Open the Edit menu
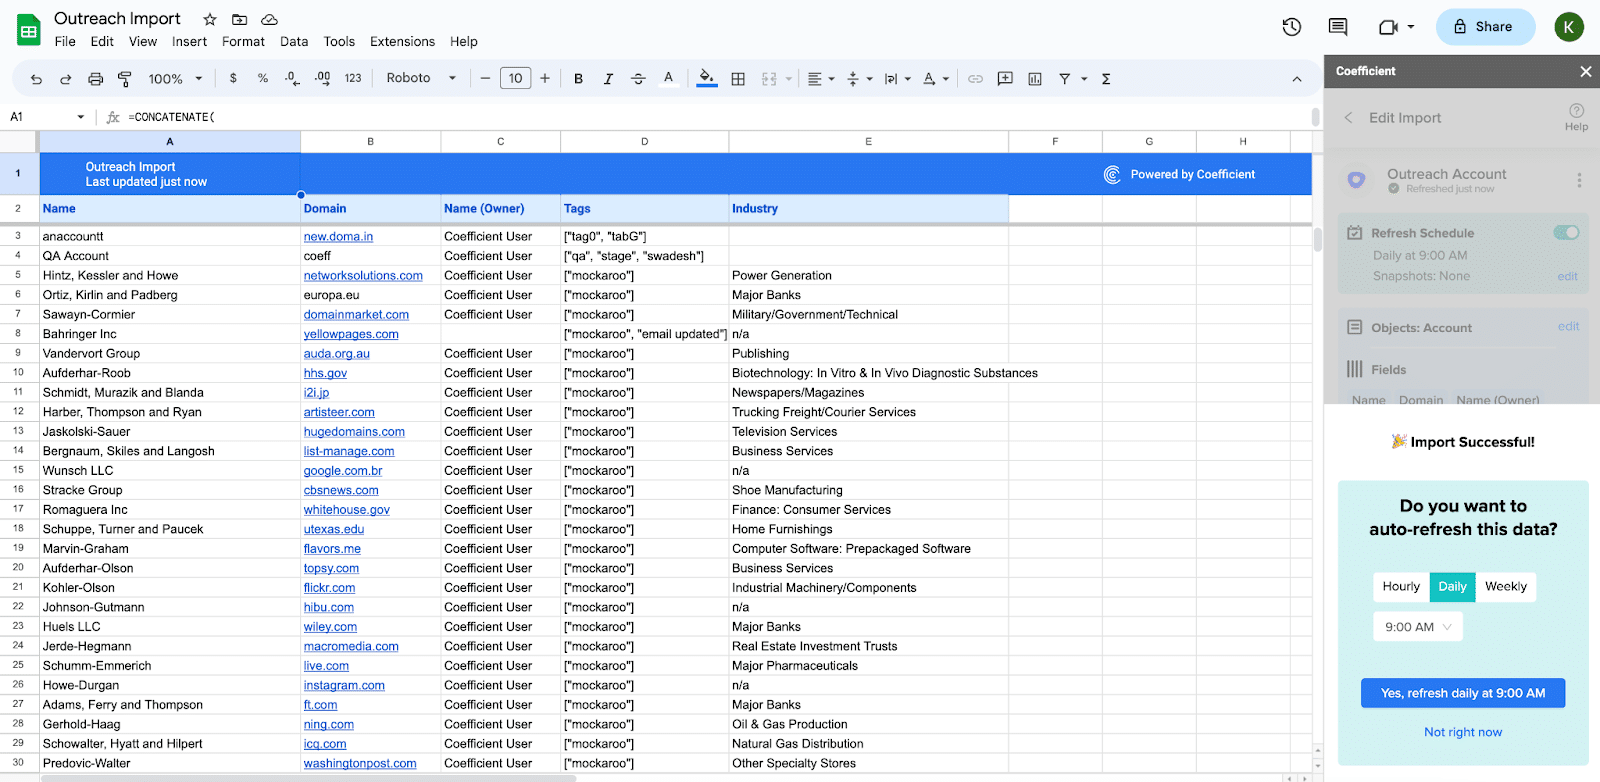This screenshot has height=782, width=1600. tap(102, 42)
